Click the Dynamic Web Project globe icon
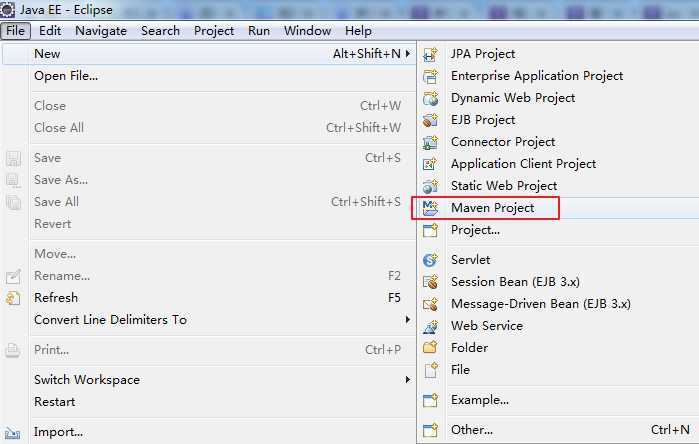Image resolution: width=699 pixels, height=444 pixels. tap(431, 98)
